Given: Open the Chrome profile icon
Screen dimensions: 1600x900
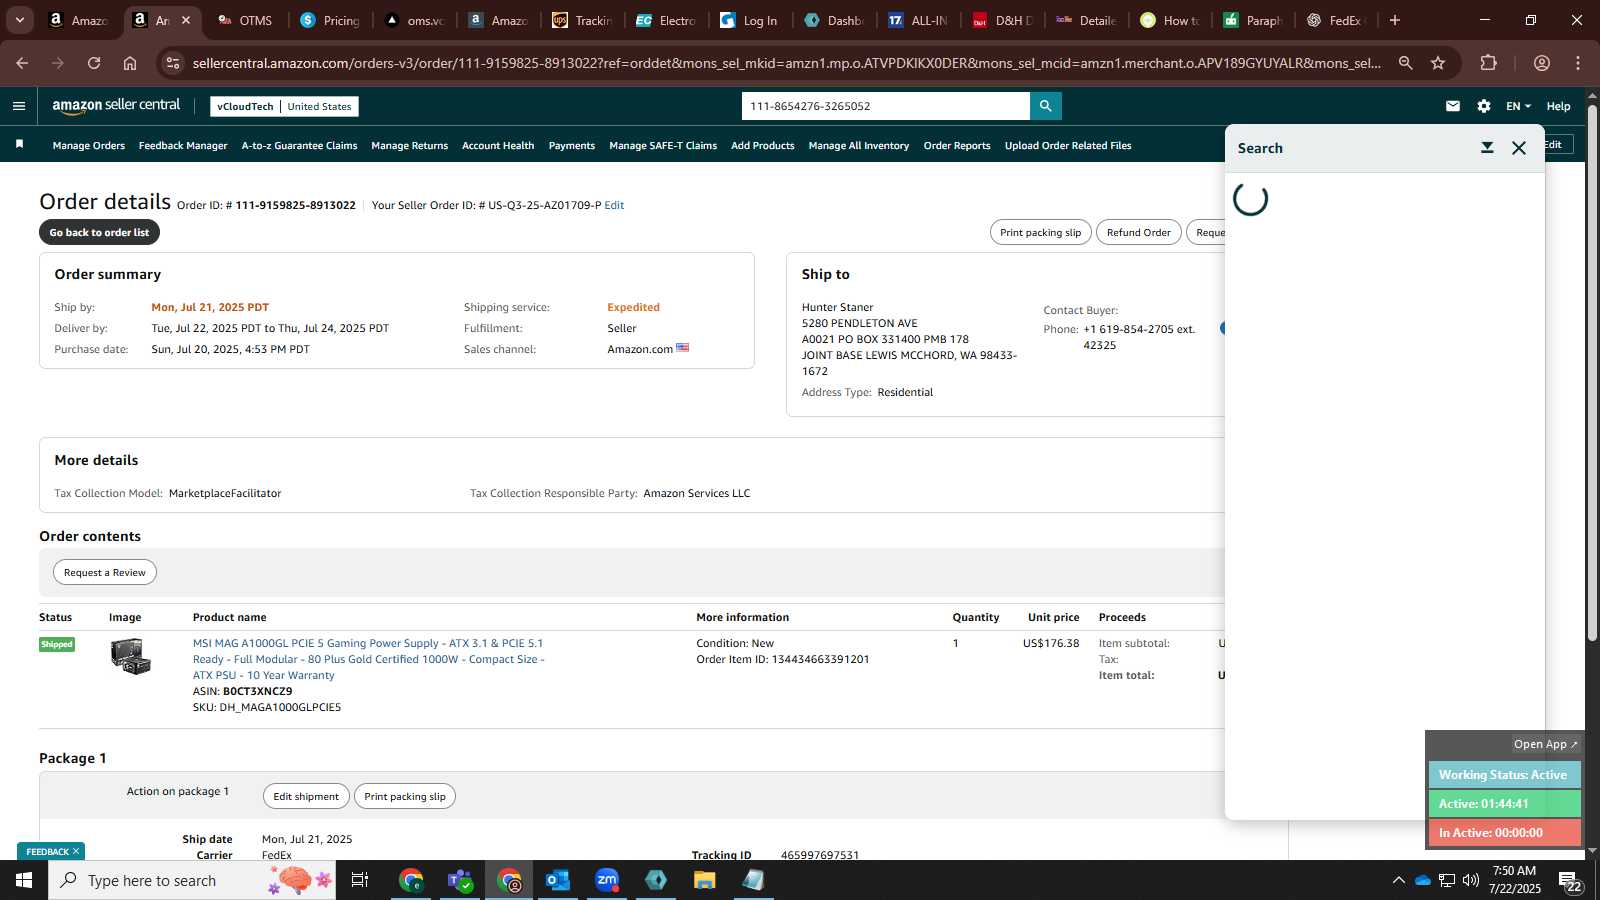Looking at the screenshot, I should pos(1541,63).
